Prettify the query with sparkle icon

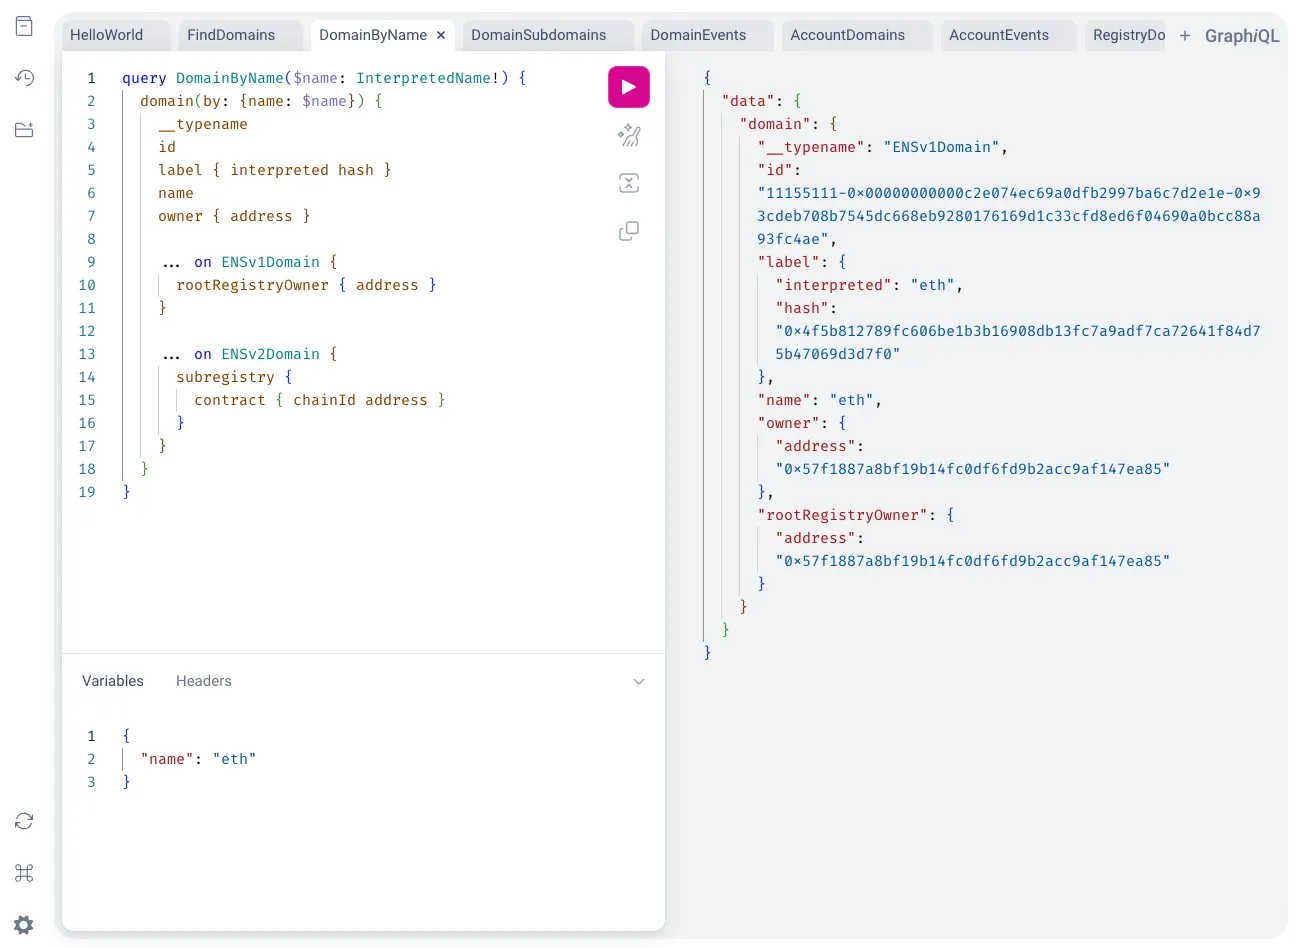pyautogui.click(x=629, y=135)
